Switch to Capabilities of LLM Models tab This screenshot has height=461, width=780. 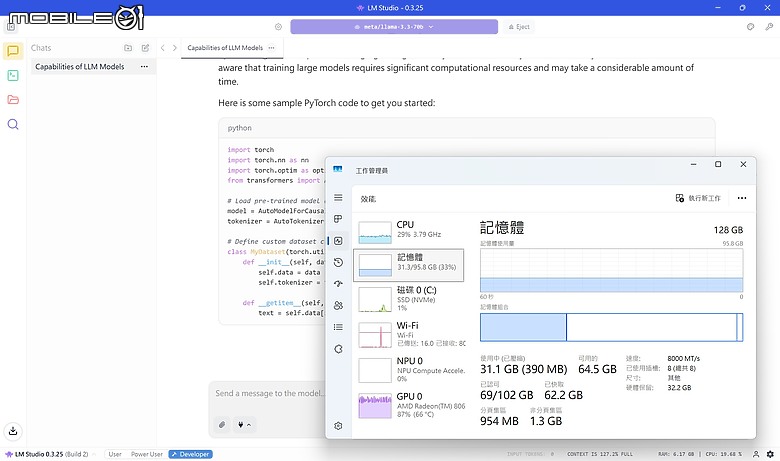point(225,48)
